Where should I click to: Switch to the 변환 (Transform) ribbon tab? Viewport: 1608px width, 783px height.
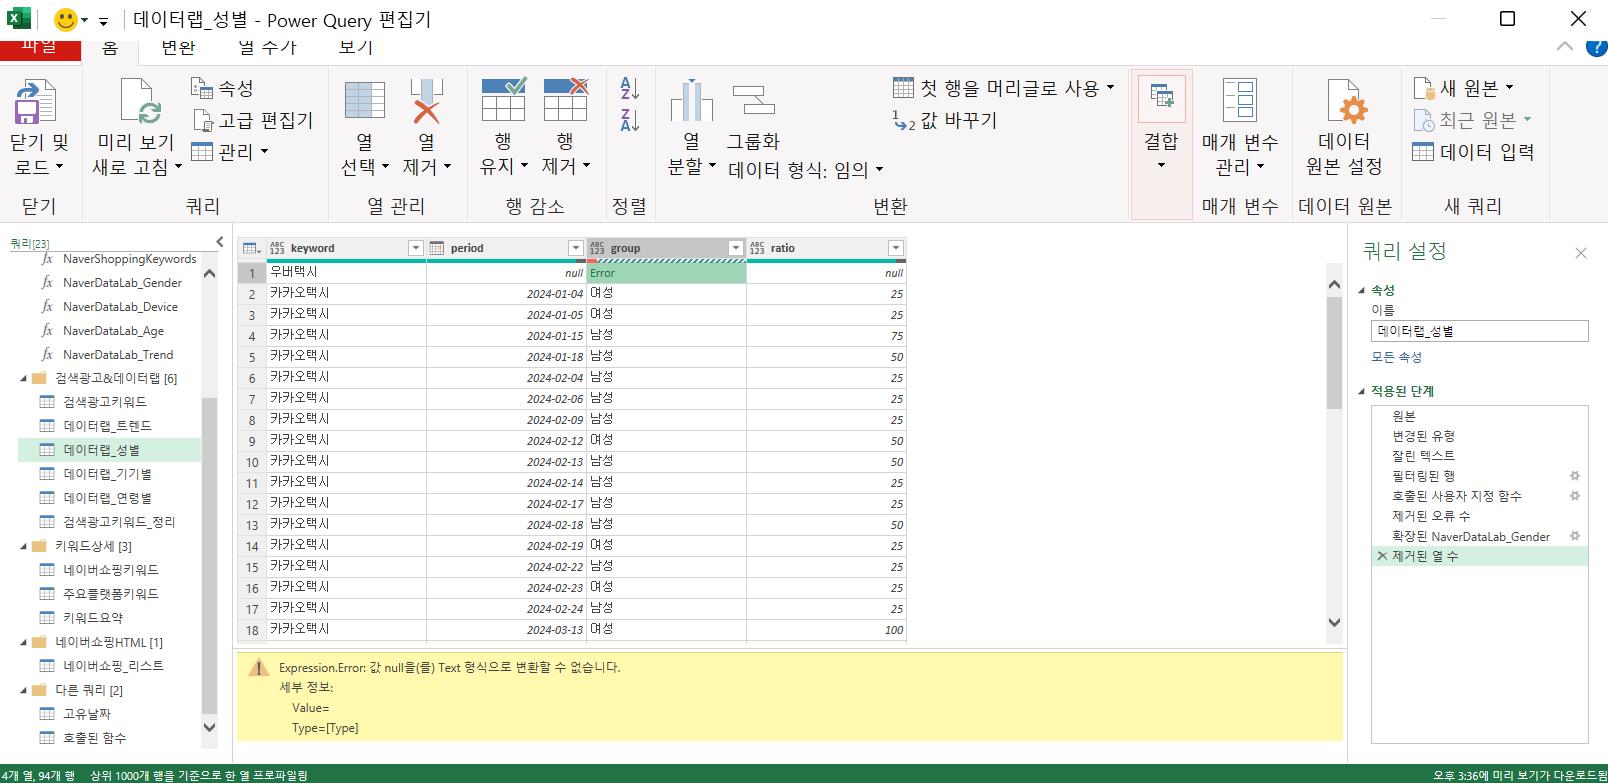[x=178, y=47]
